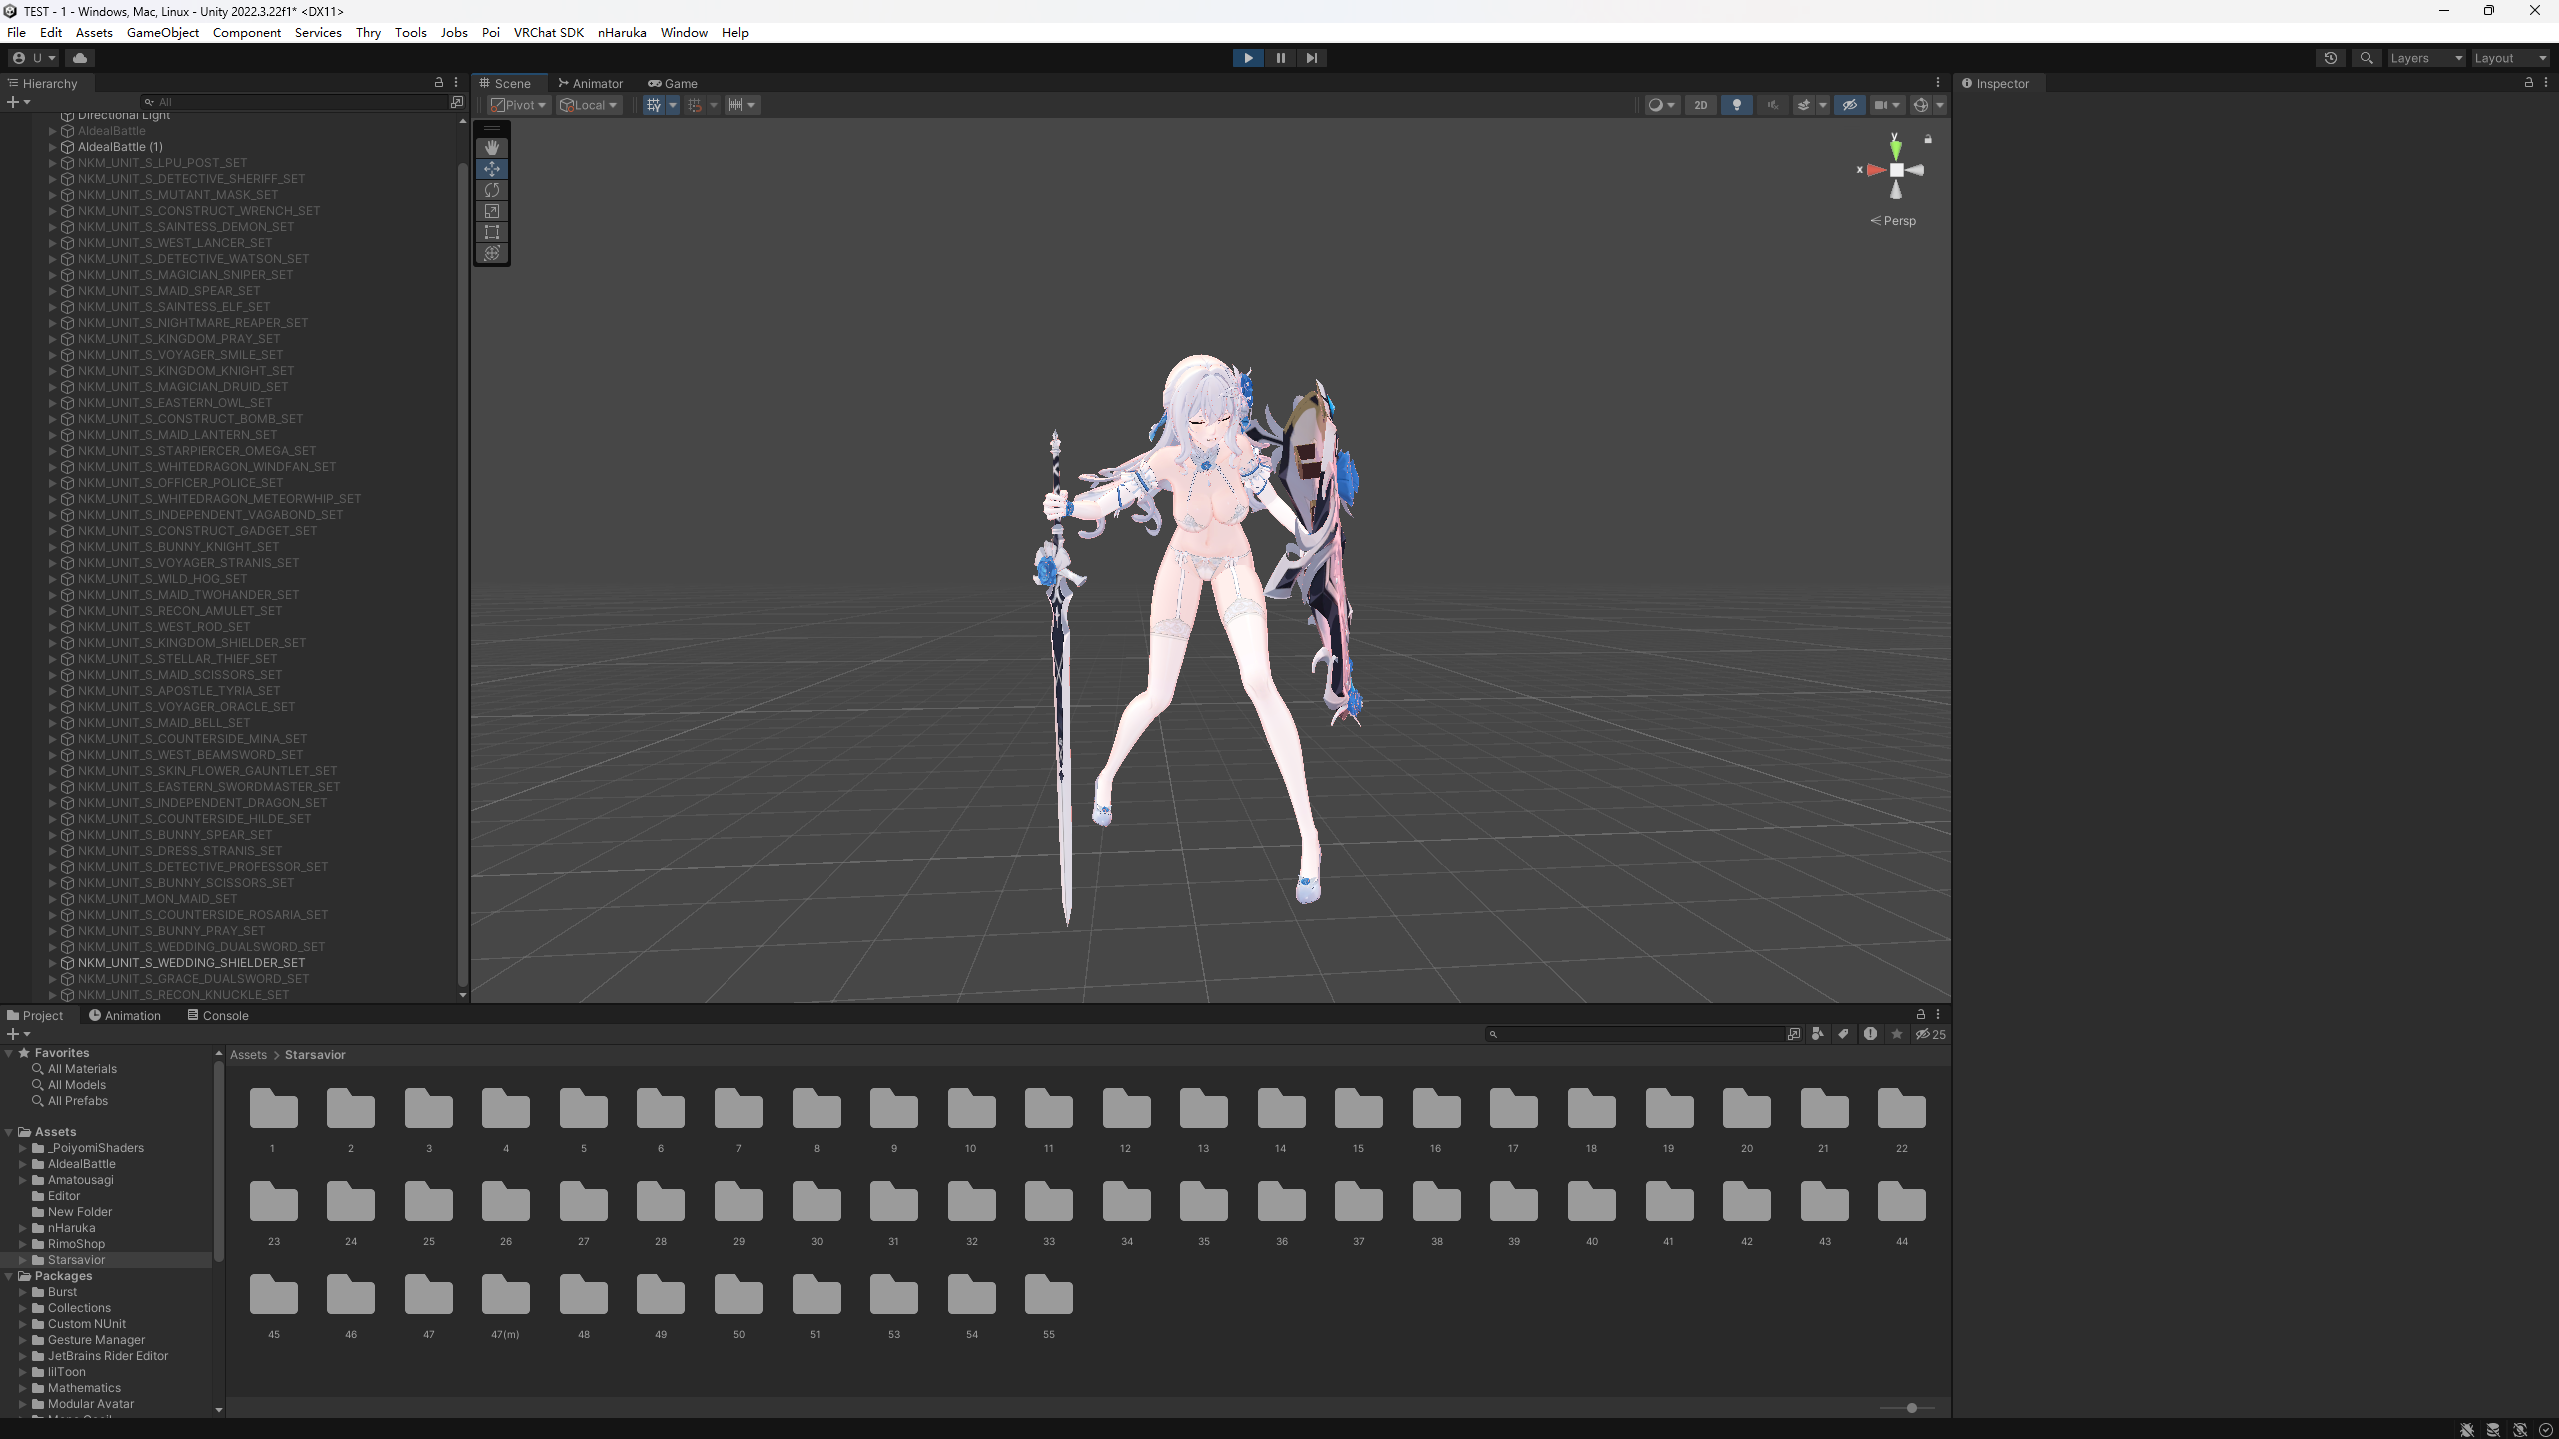Select the Move tool in Scene

tap(491, 169)
